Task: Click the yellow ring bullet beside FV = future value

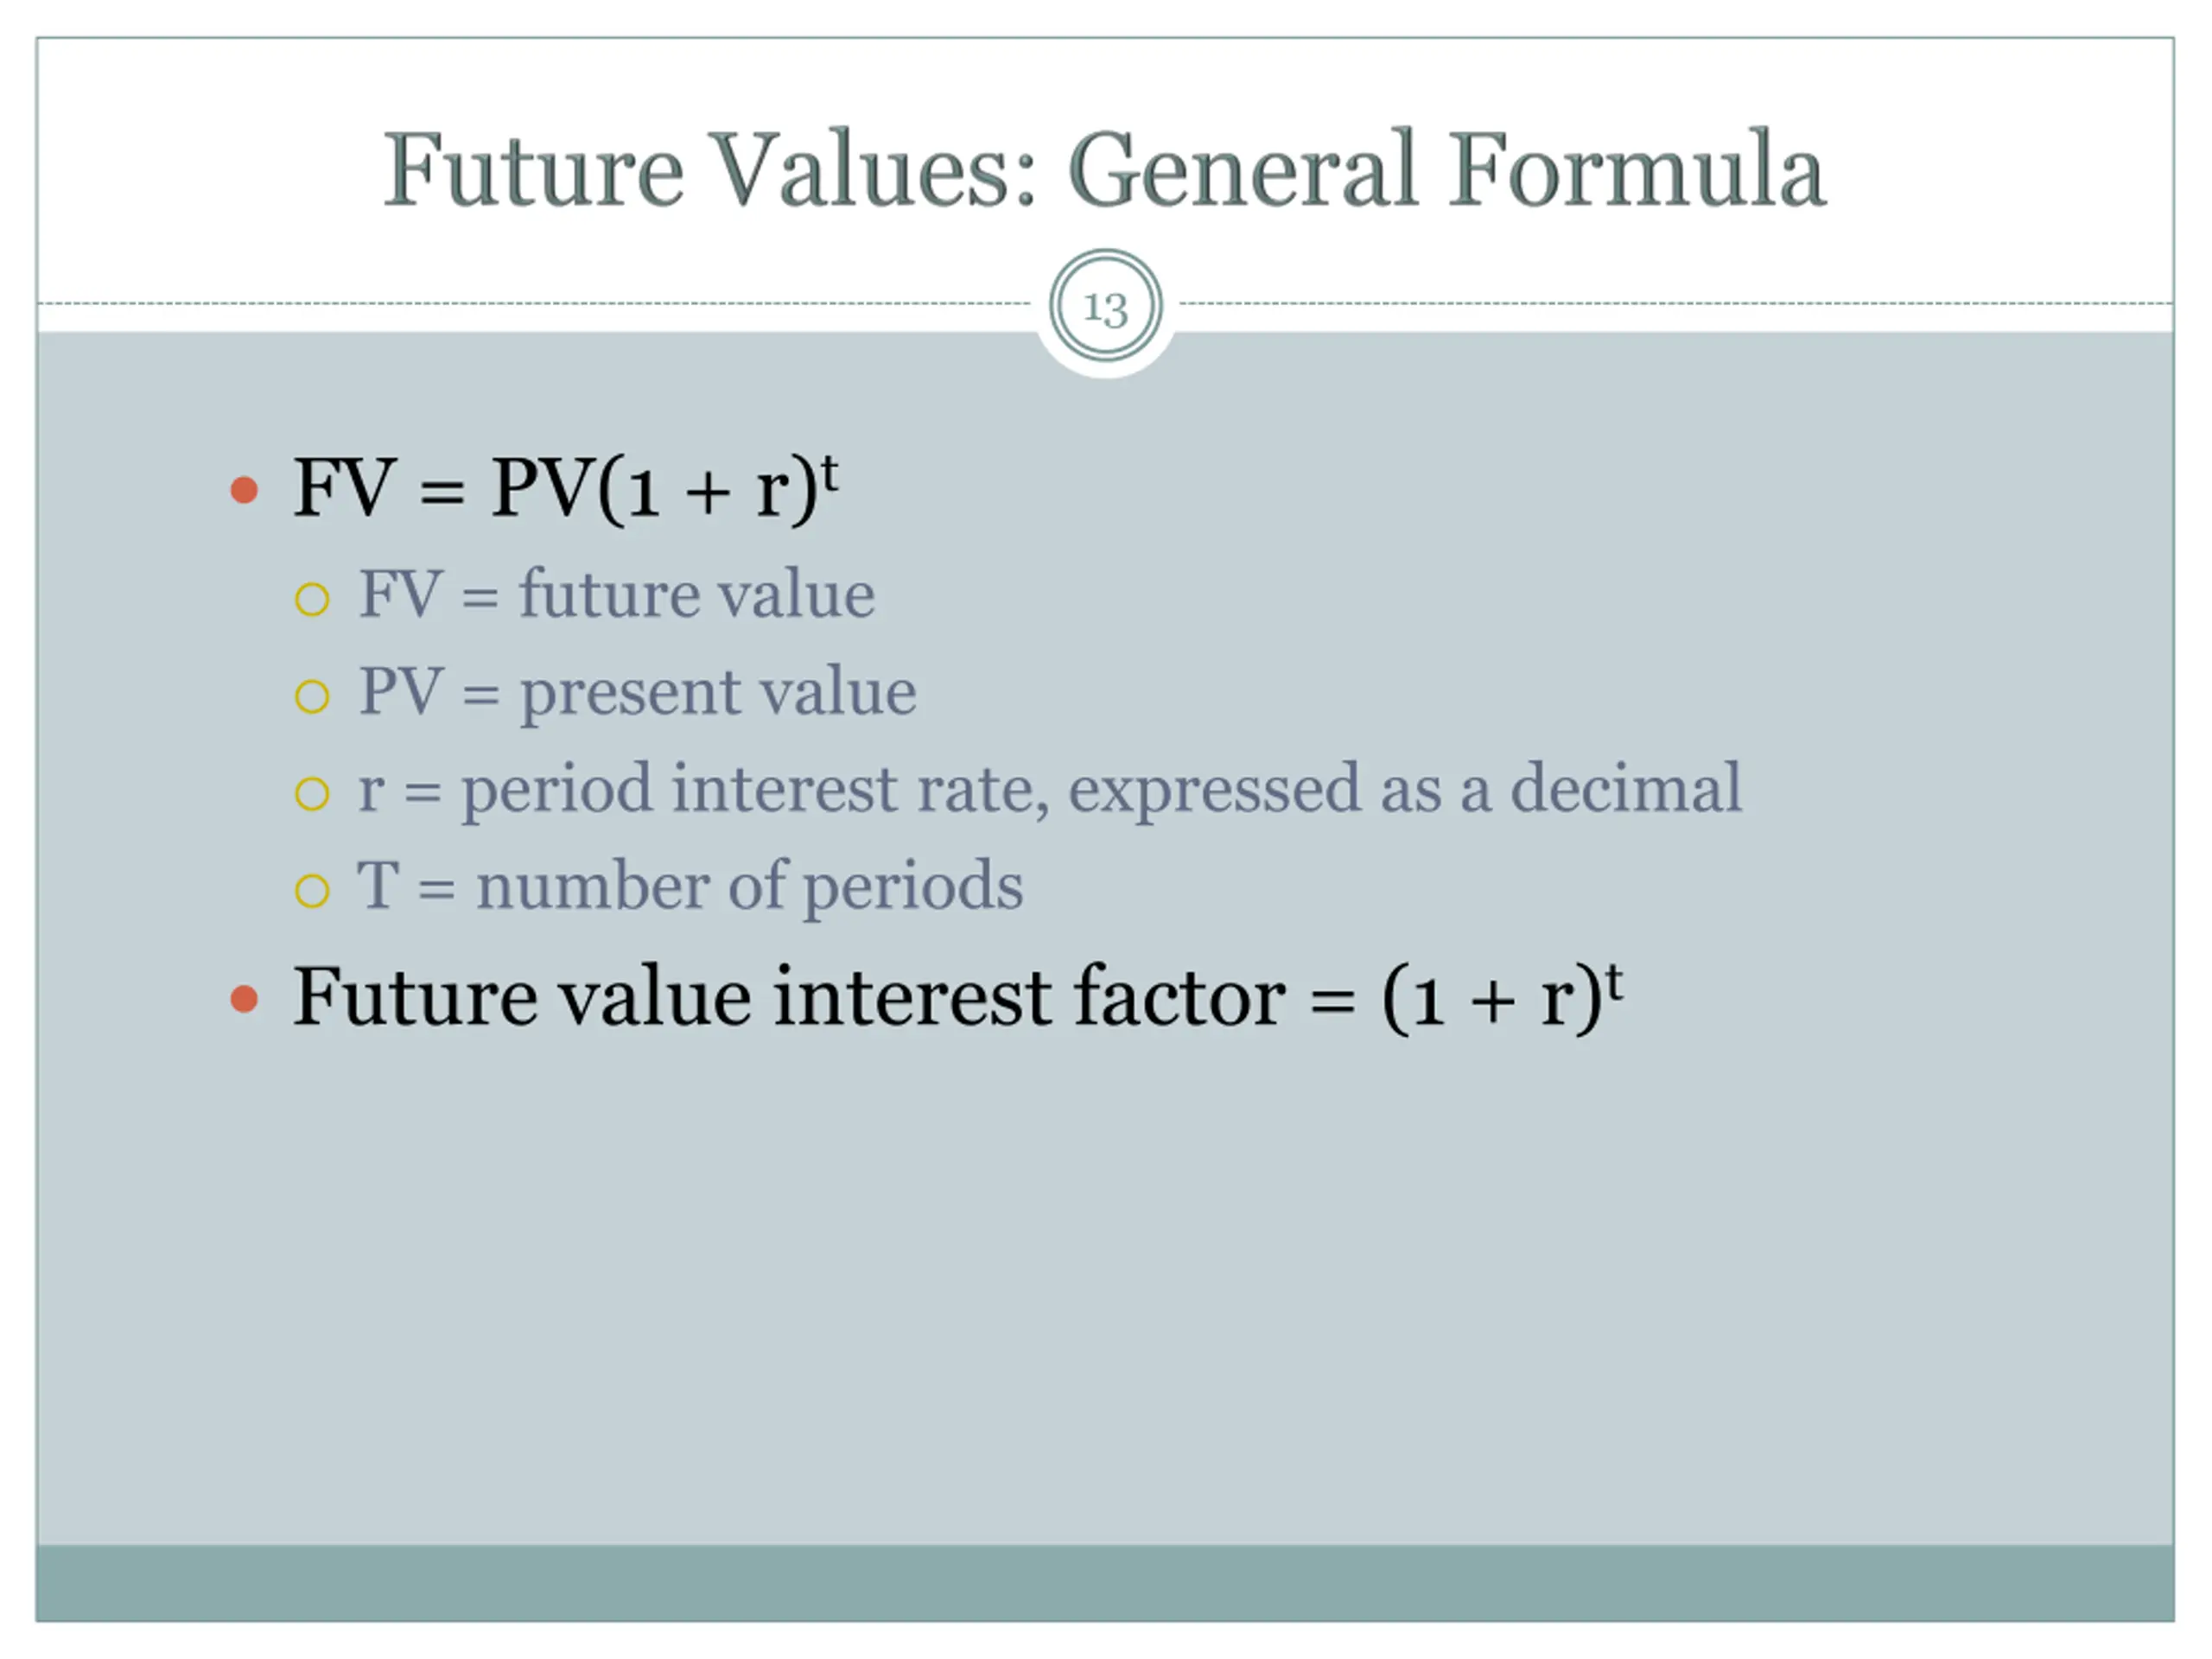Action: (x=312, y=599)
